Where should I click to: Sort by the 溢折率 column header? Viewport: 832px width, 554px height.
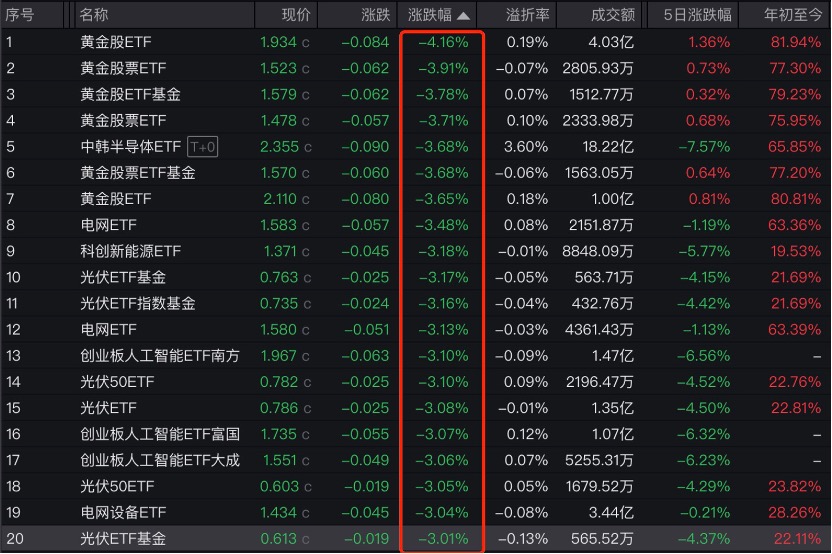pyautogui.click(x=528, y=15)
